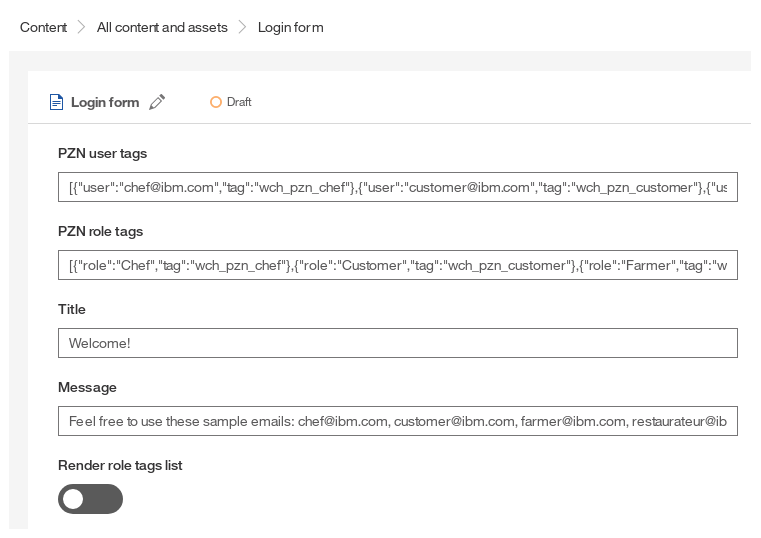Screen dimensions: 761x538
Task: Click the Message field label
Action: [87, 387]
